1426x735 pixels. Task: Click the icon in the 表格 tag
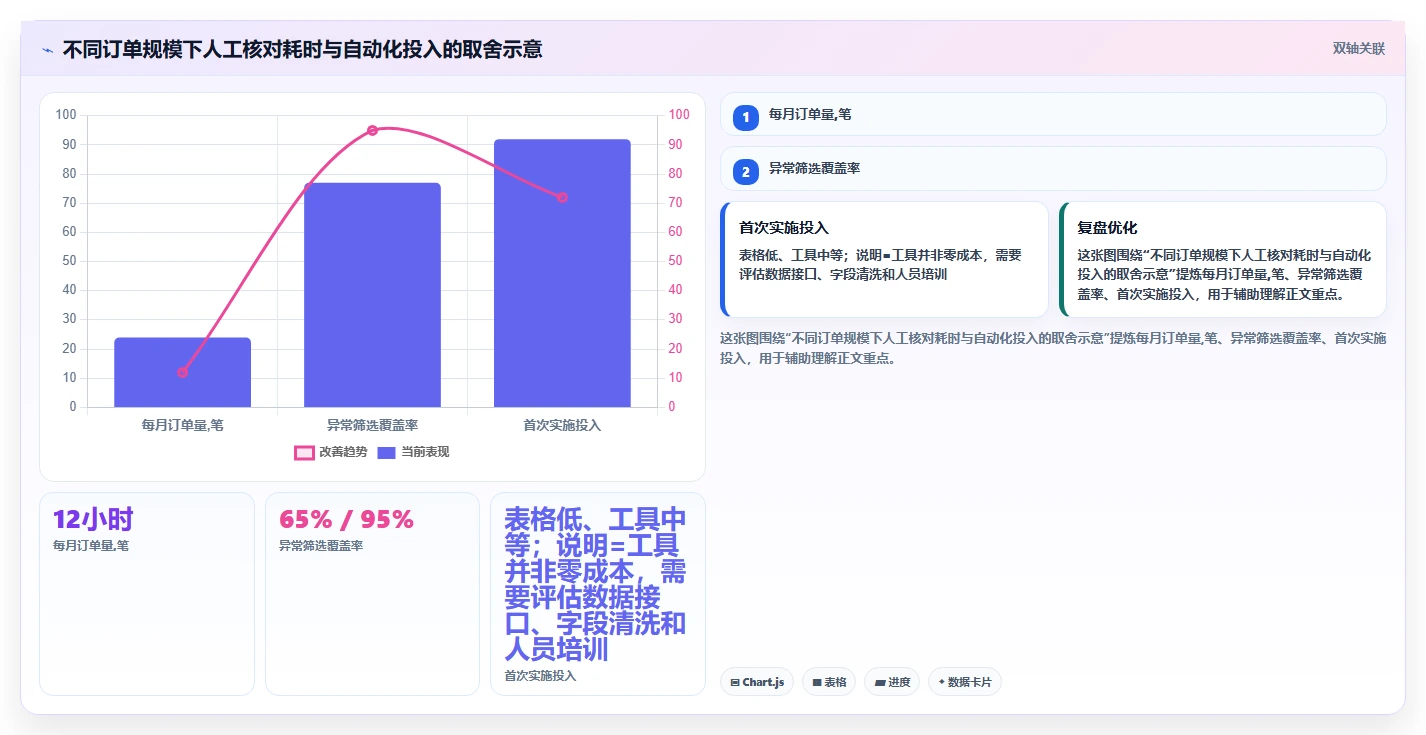point(817,683)
